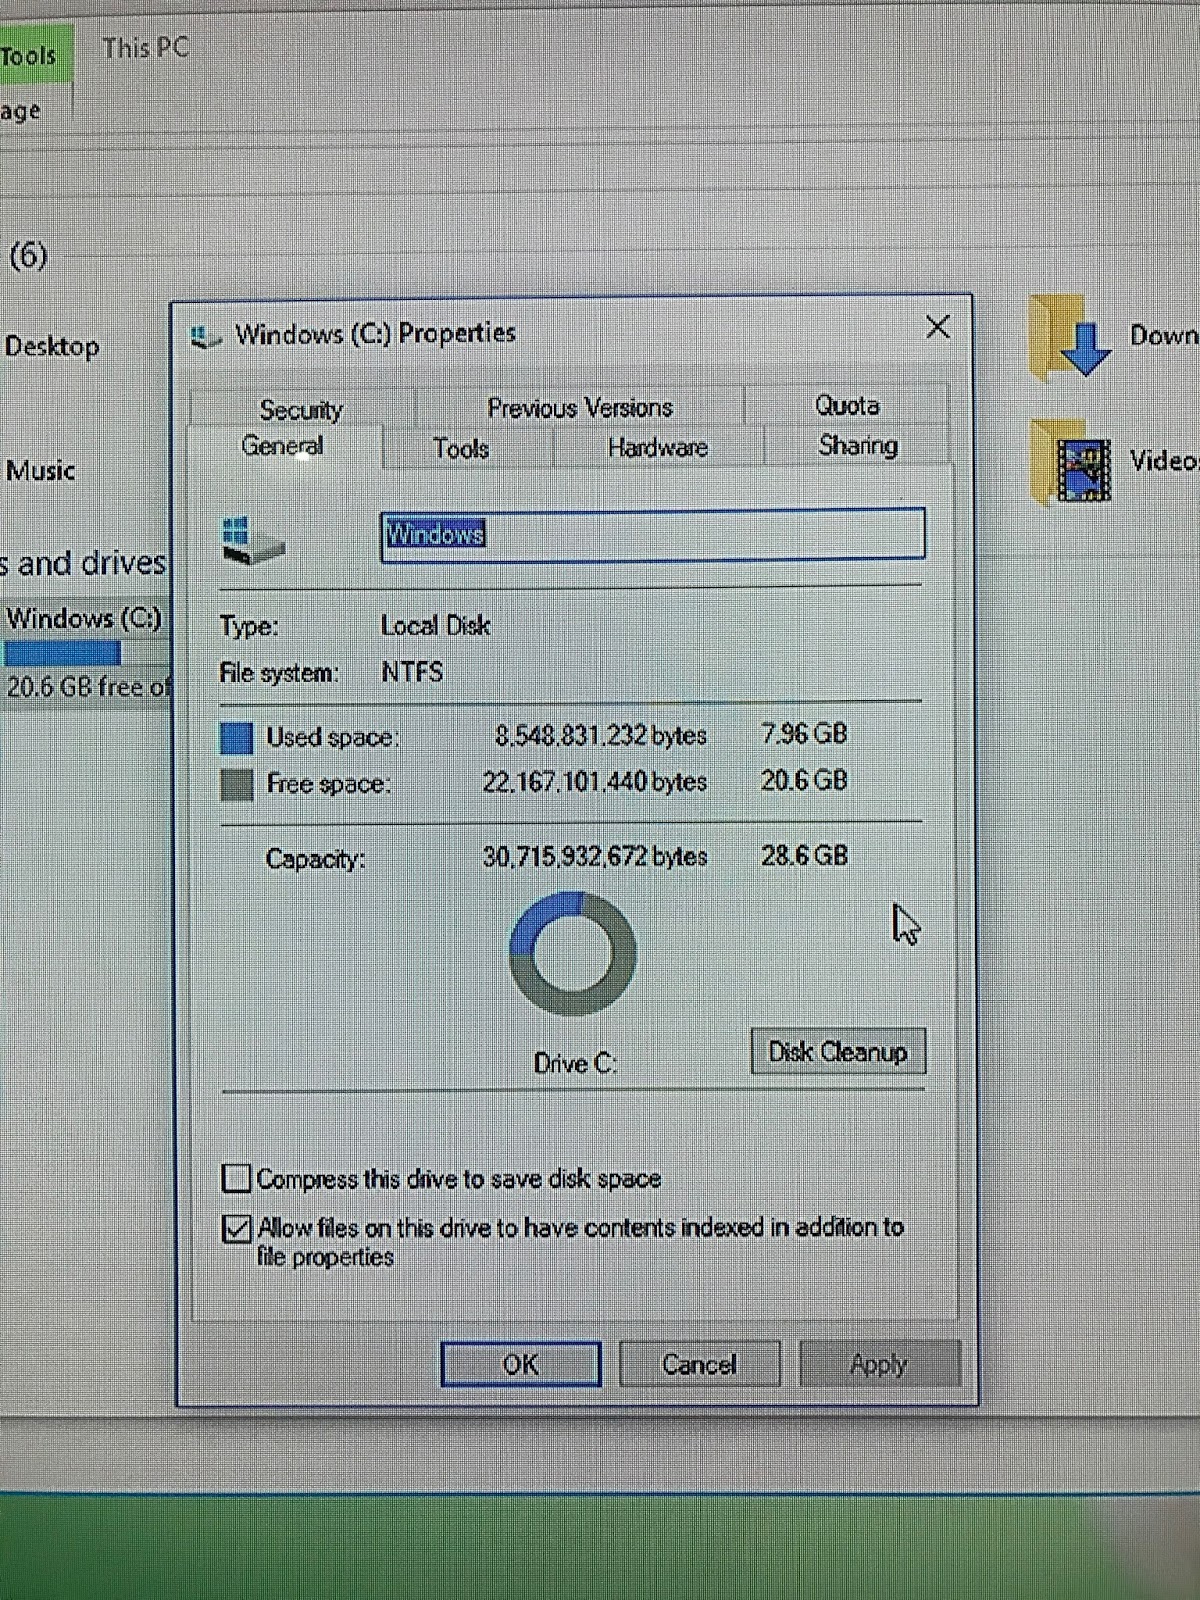This screenshot has width=1200, height=1600.
Task: Click the "Drive C:" label under the chart
Action: click(x=575, y=1063)
